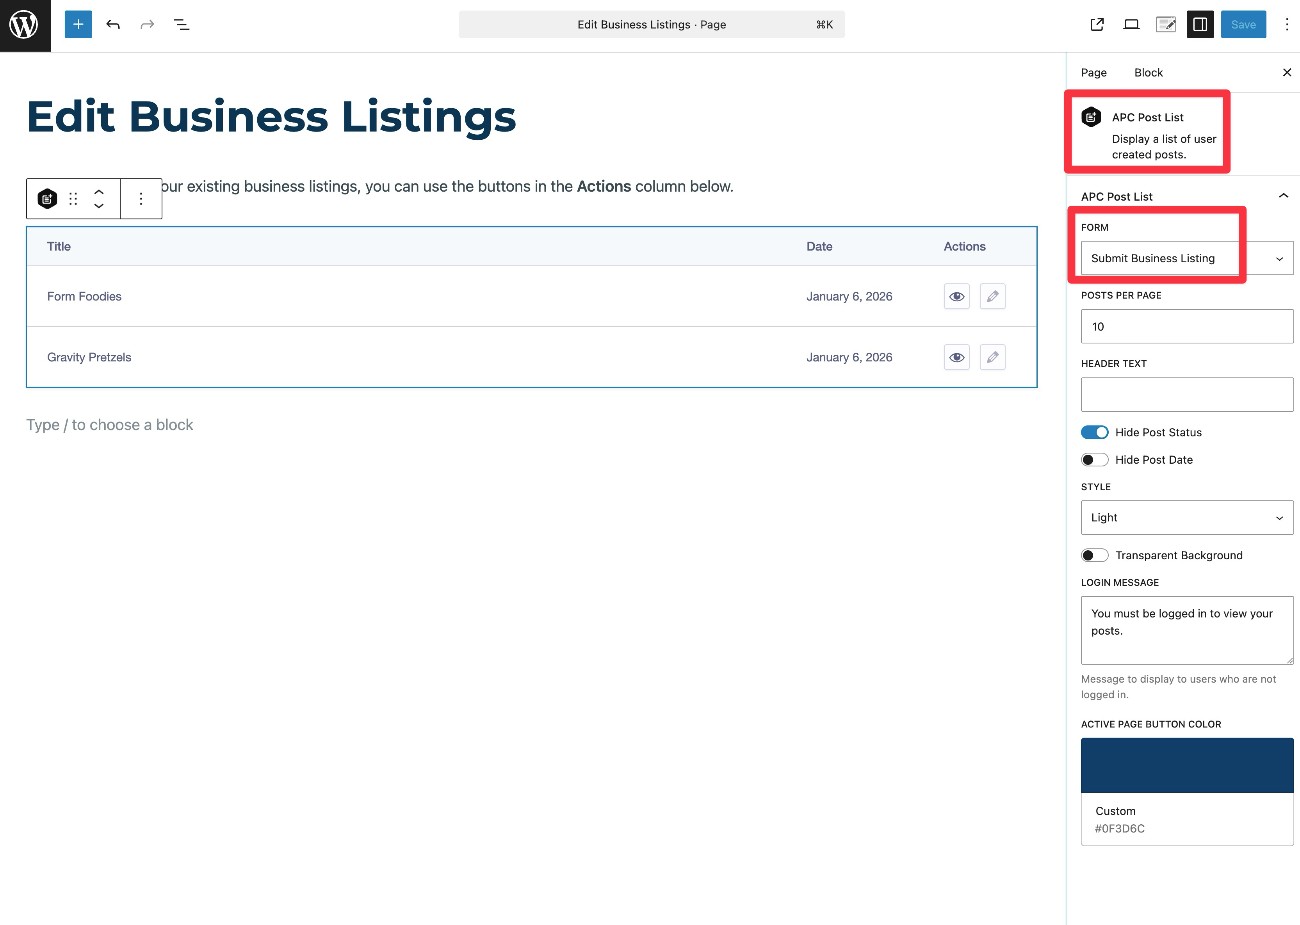Click the WordPress logo in the top corner
The image size is (1300, 925).
coord(24,24)
